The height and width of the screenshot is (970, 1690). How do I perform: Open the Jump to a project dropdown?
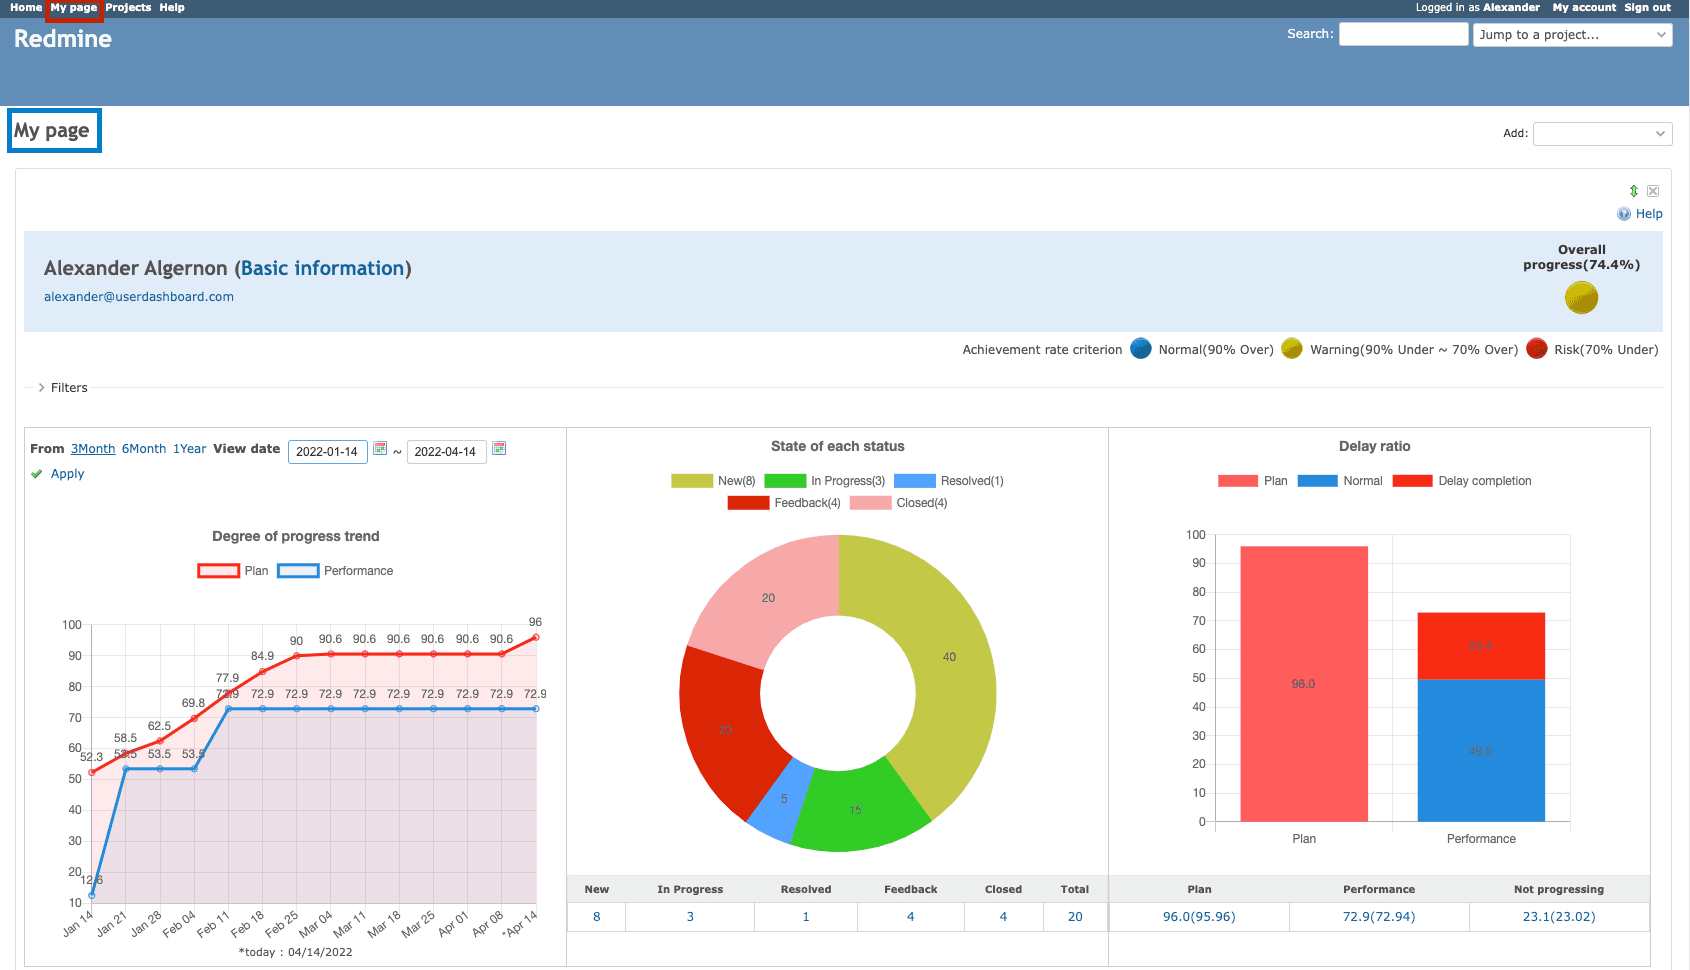pos(1572,34)
